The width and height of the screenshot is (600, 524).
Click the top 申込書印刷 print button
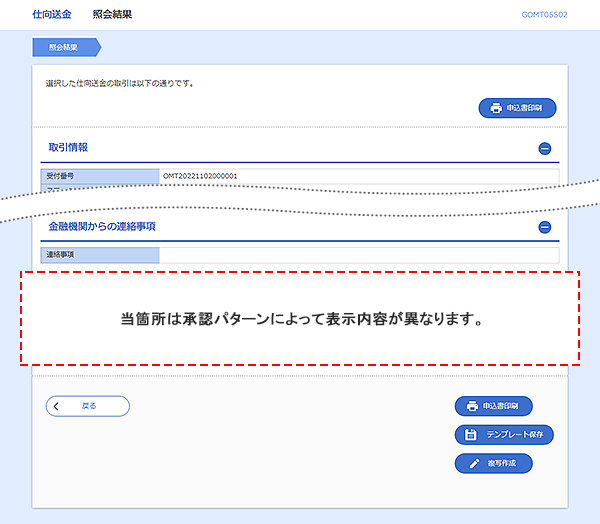517,108
